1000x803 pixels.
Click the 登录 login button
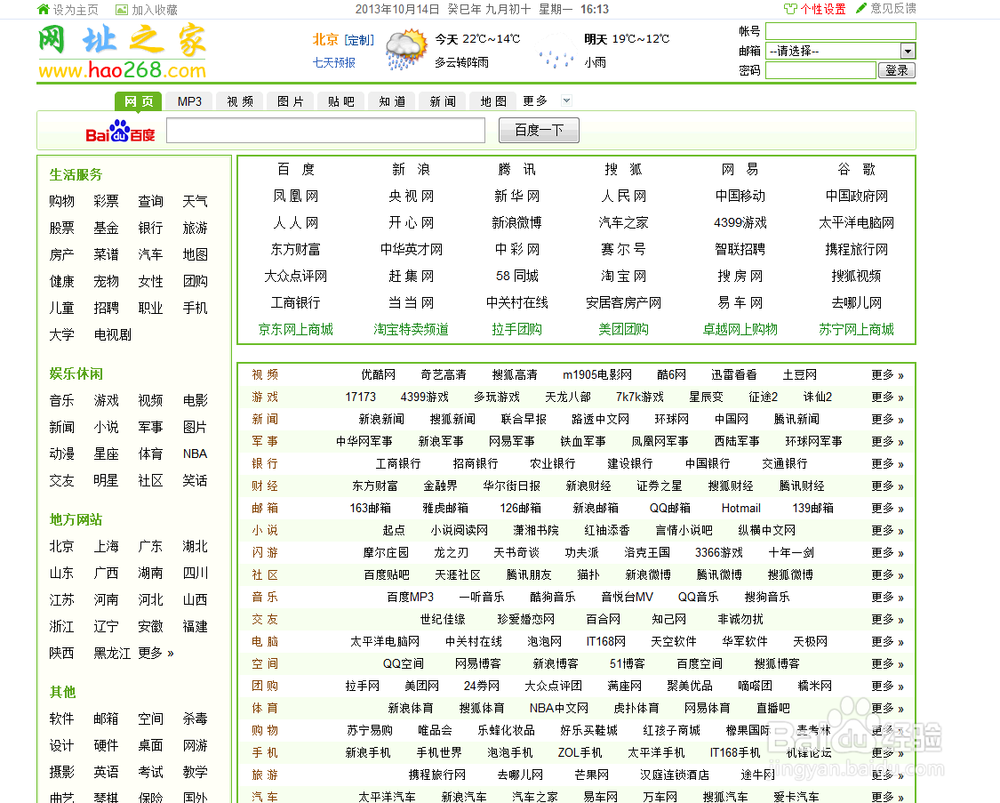click(895, 69)
